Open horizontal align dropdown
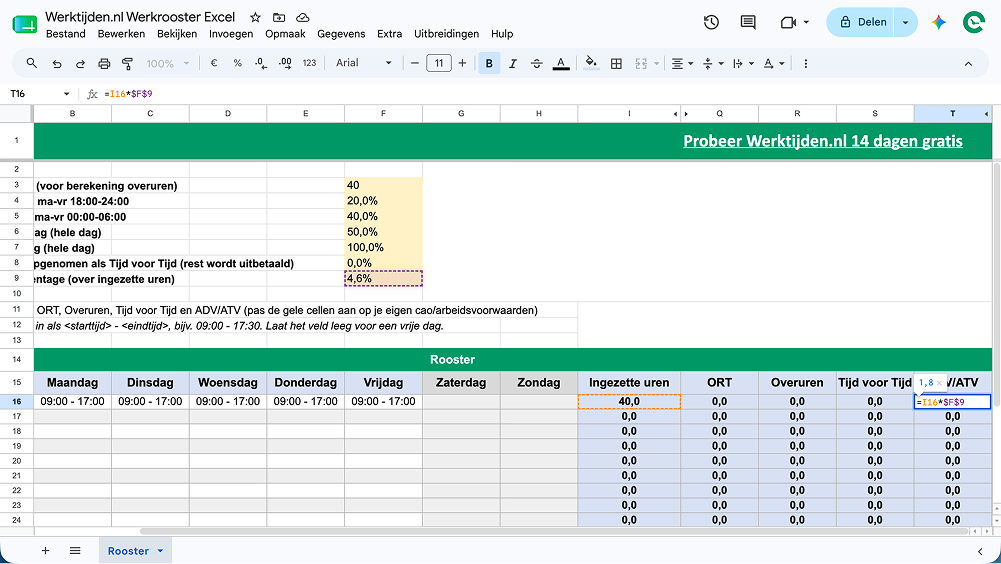This screenshot has height=564, width=1001. coord(682,63)
